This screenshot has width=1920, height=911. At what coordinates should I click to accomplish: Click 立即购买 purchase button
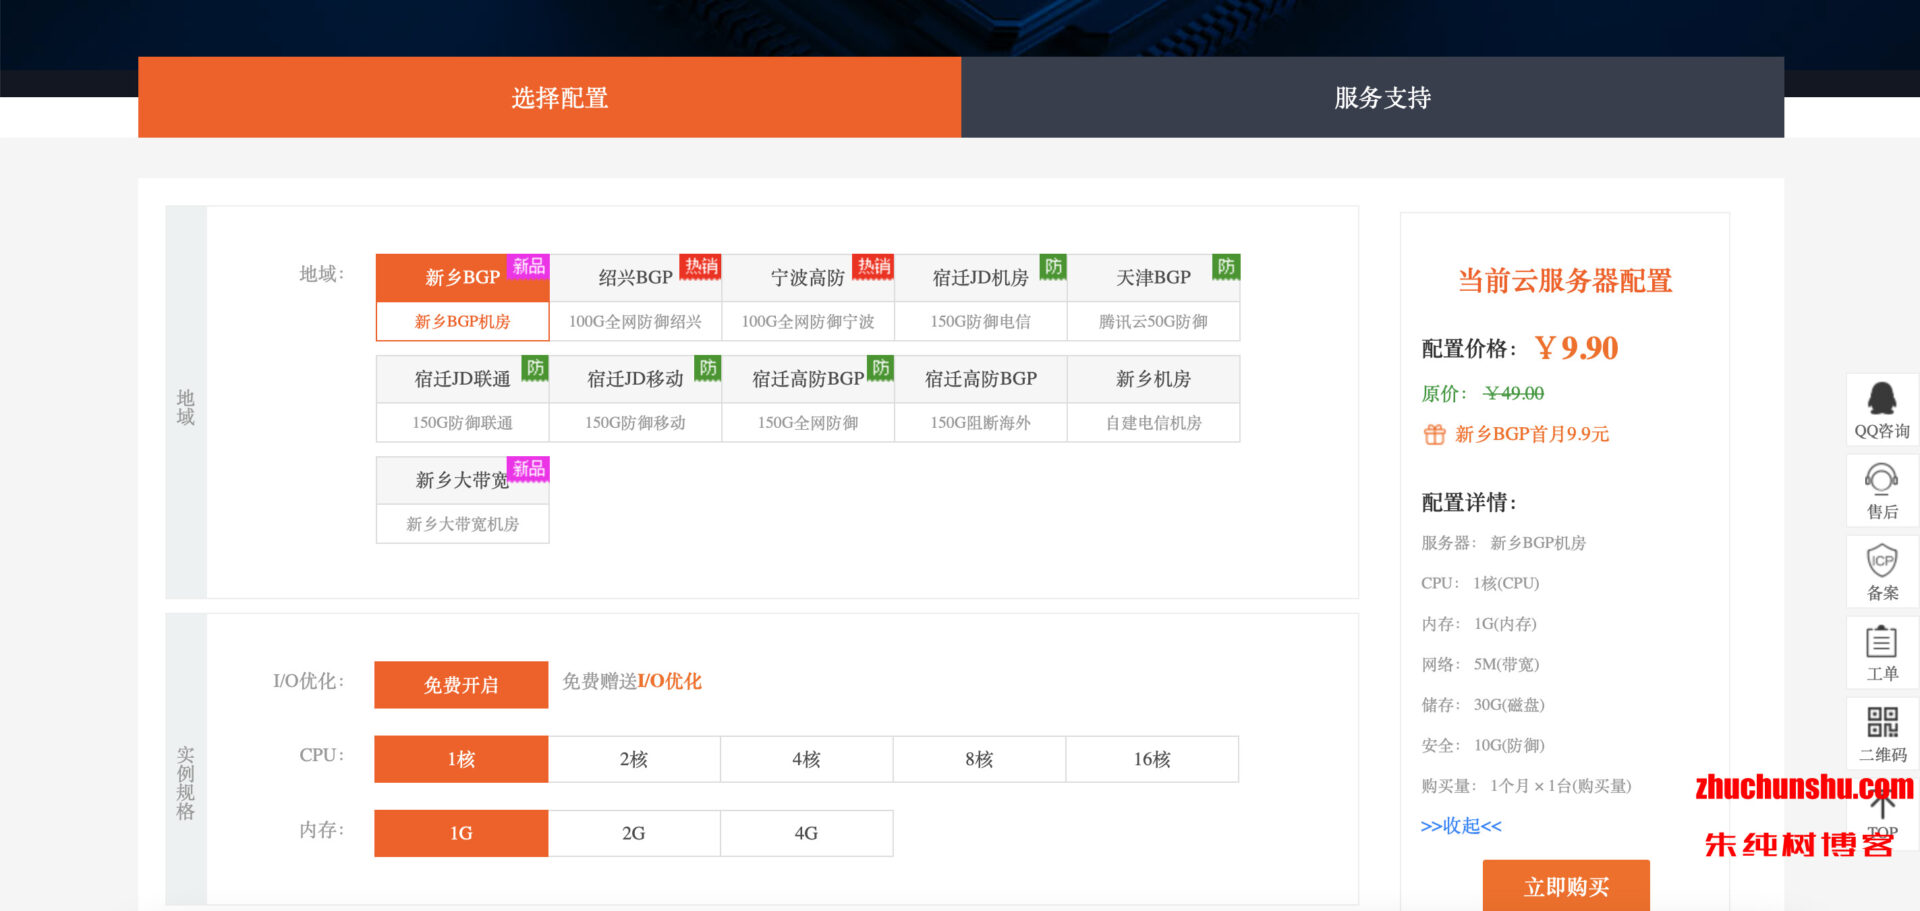pos(1566,886)
